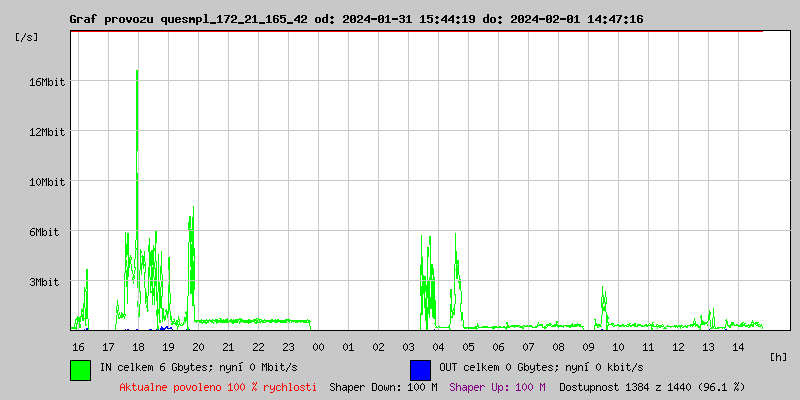The height and width of the screenshot is (400, 800).
Task: Click the green IN legend swatch
Action: click(x=81, y=369)
